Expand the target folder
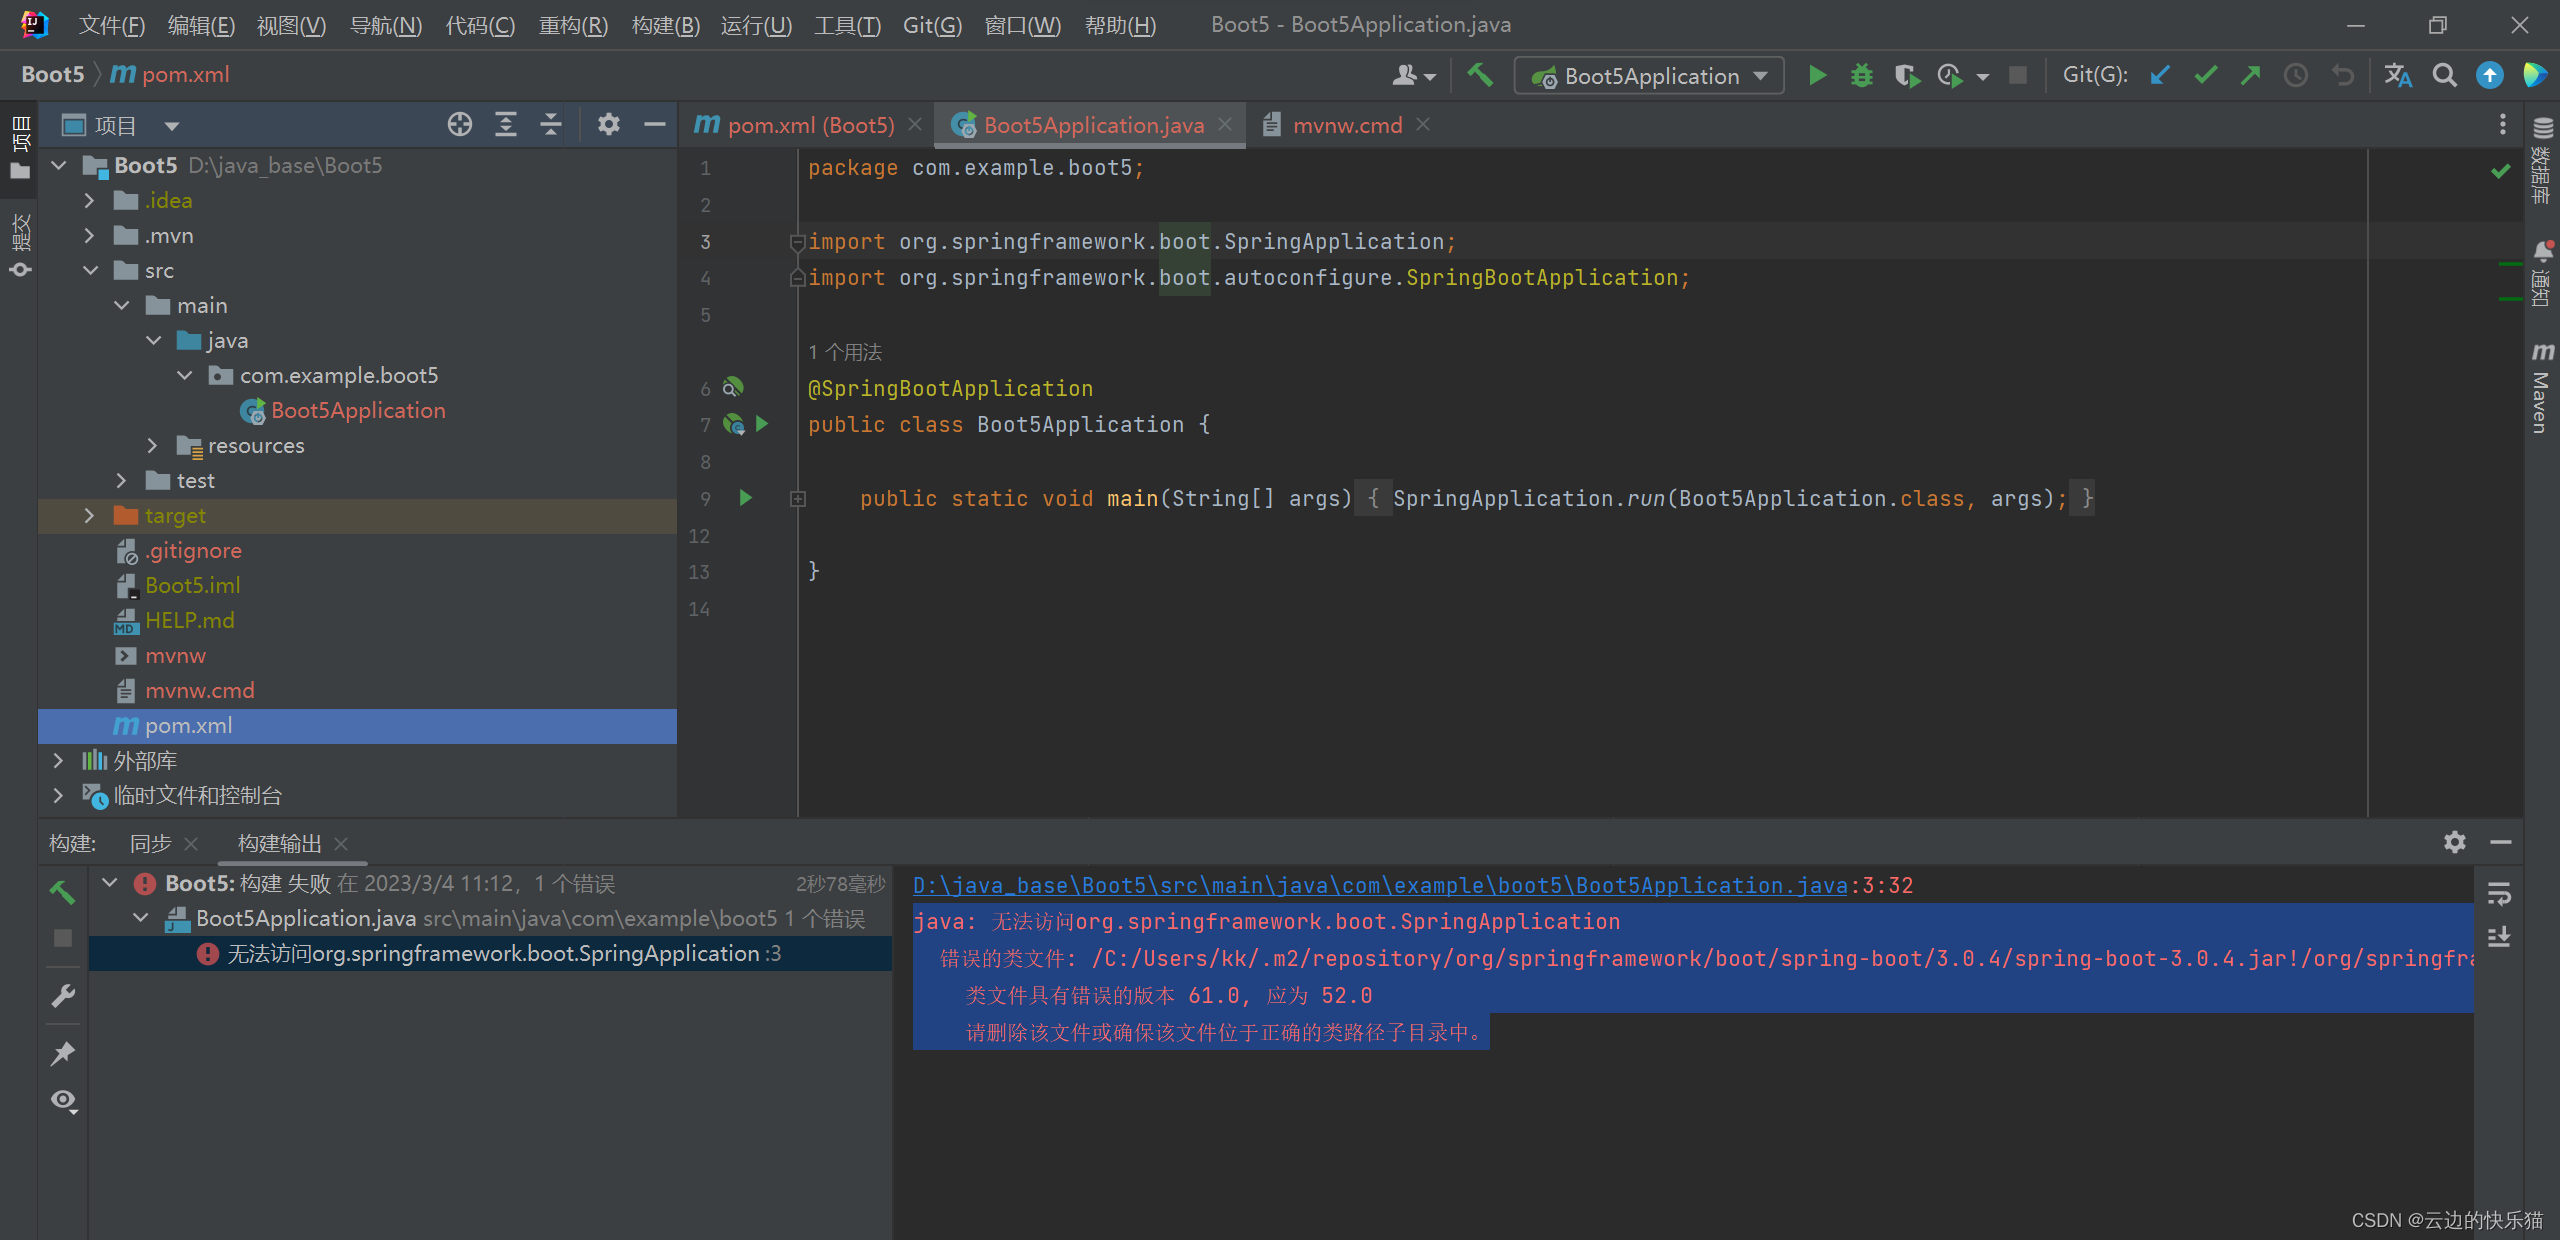The height and width of the screenshot is (1240, 2560). 89,516
